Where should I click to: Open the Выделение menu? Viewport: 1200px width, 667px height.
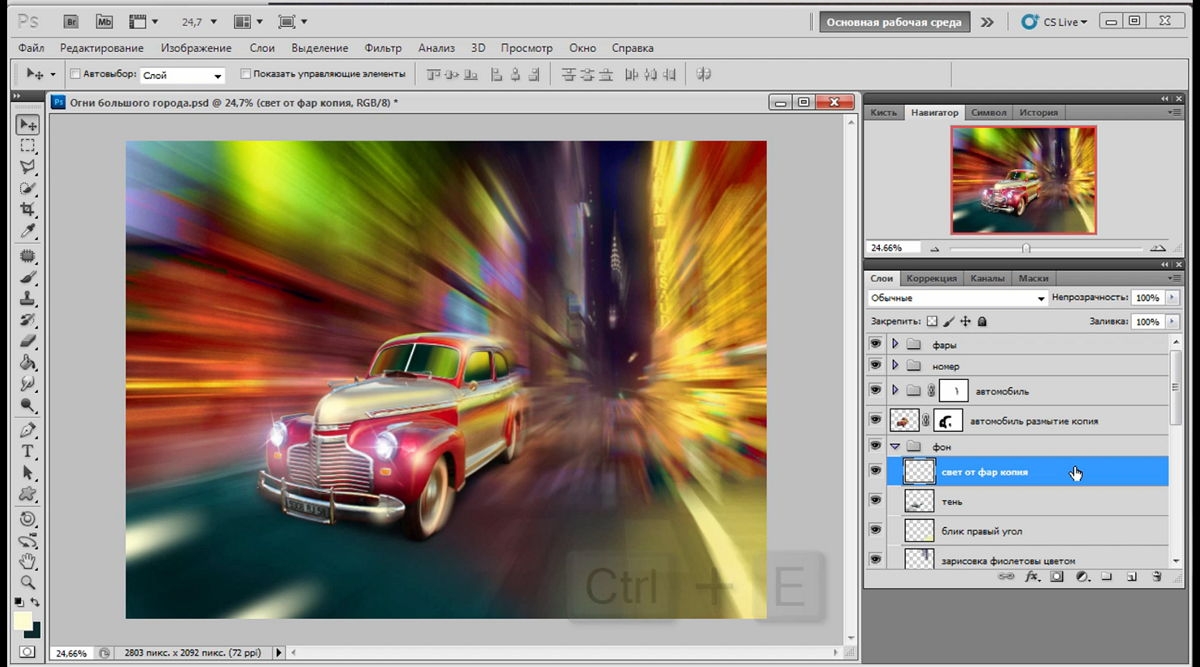320,48
